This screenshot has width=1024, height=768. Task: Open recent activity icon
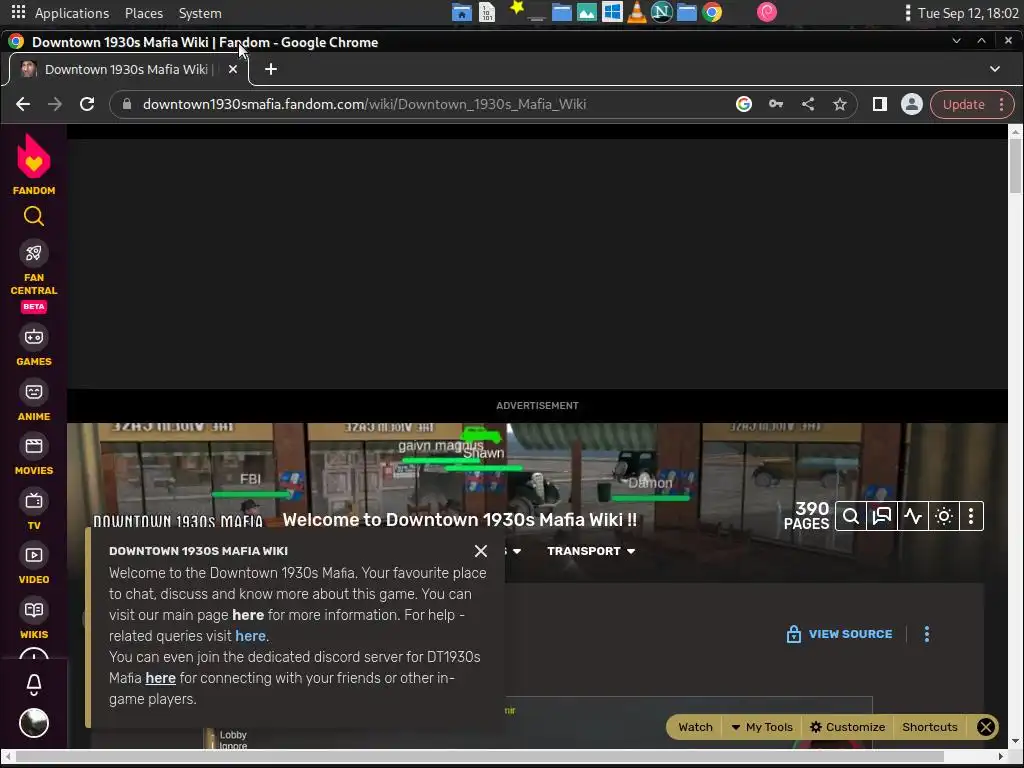913,517
